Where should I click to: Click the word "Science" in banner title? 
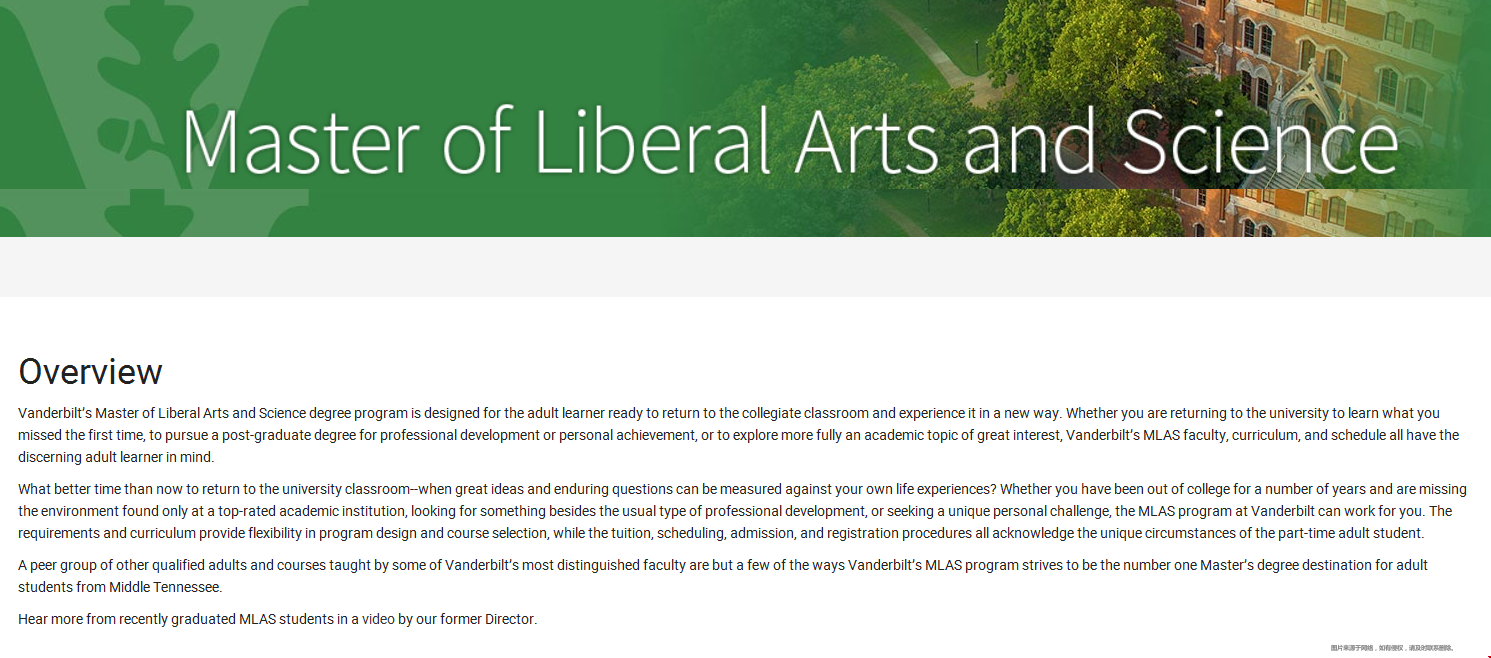click(1260, 141)
